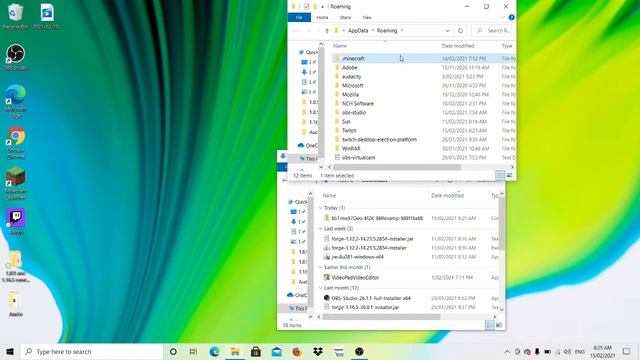Screen dimensions: 640x360
Task: Click the taskbar search box
Action: pos(92,351)
